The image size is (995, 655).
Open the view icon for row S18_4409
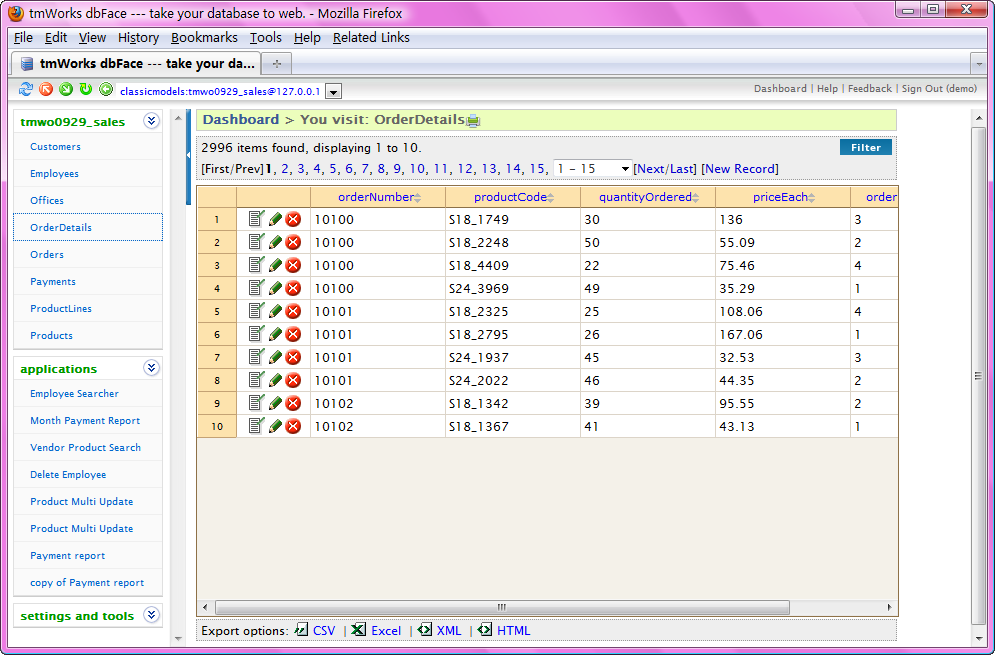[256, 265]
